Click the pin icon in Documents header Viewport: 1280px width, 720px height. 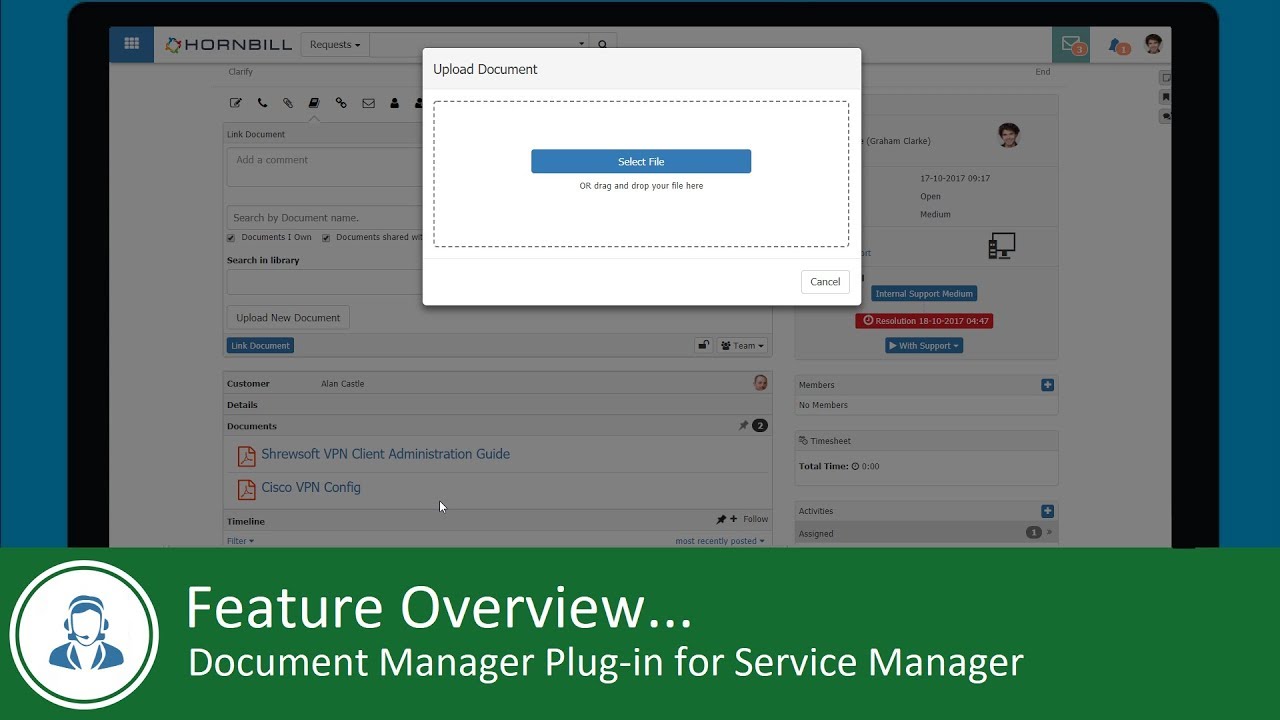743,426
